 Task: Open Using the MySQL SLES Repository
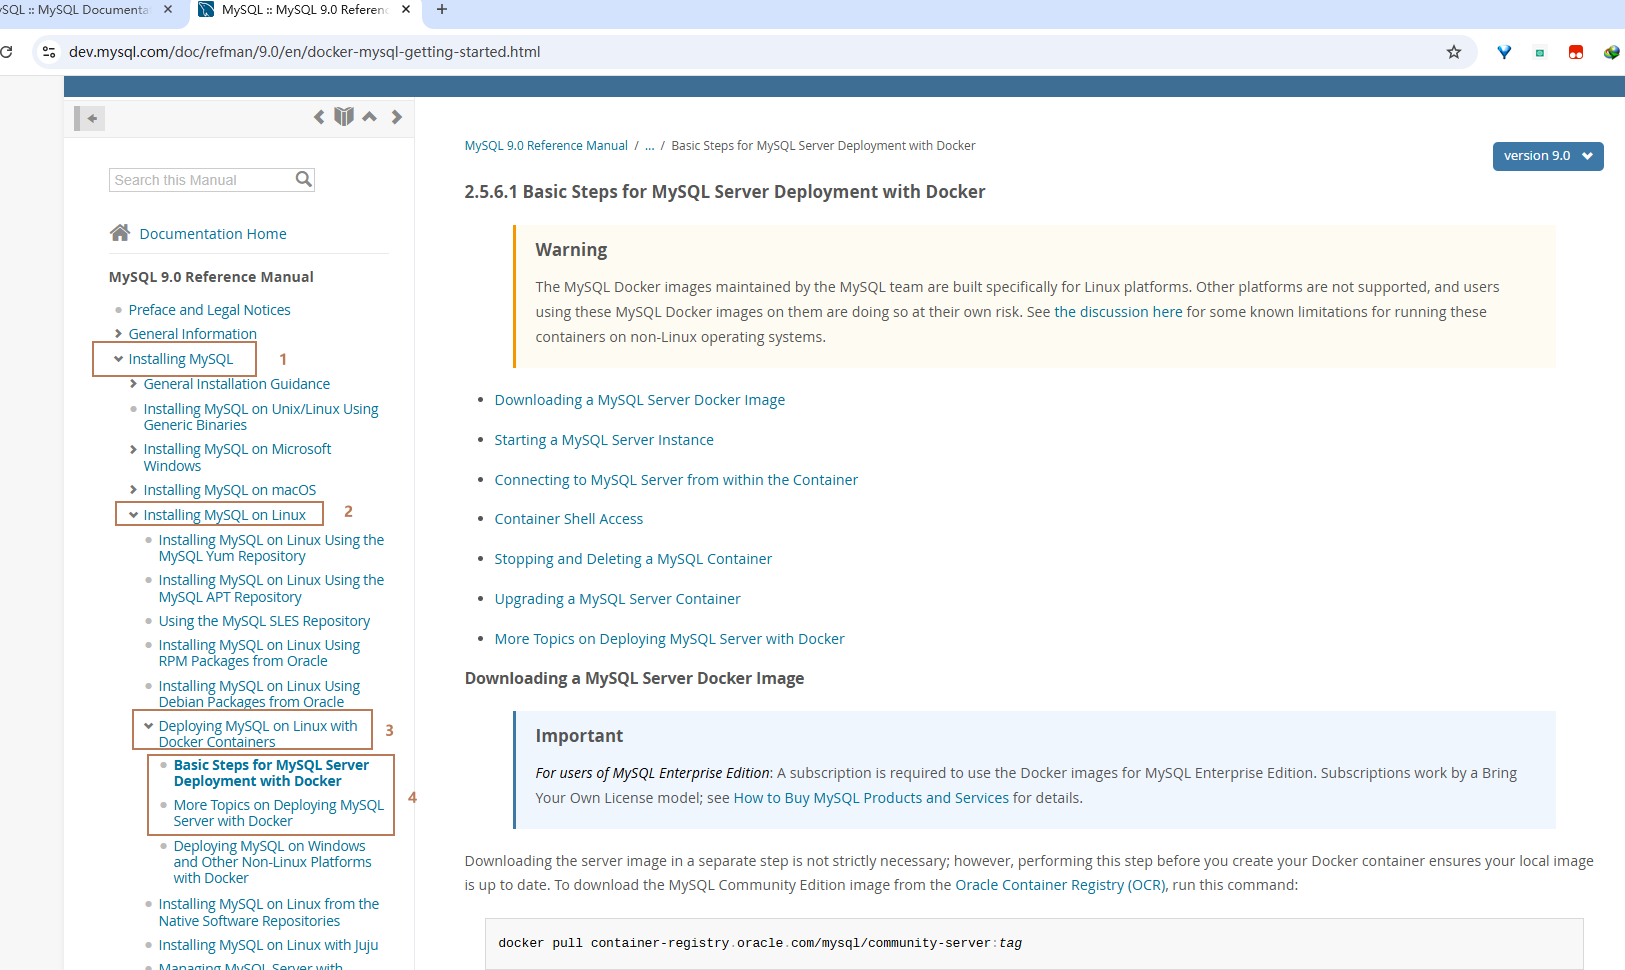(x=264, y=621)
